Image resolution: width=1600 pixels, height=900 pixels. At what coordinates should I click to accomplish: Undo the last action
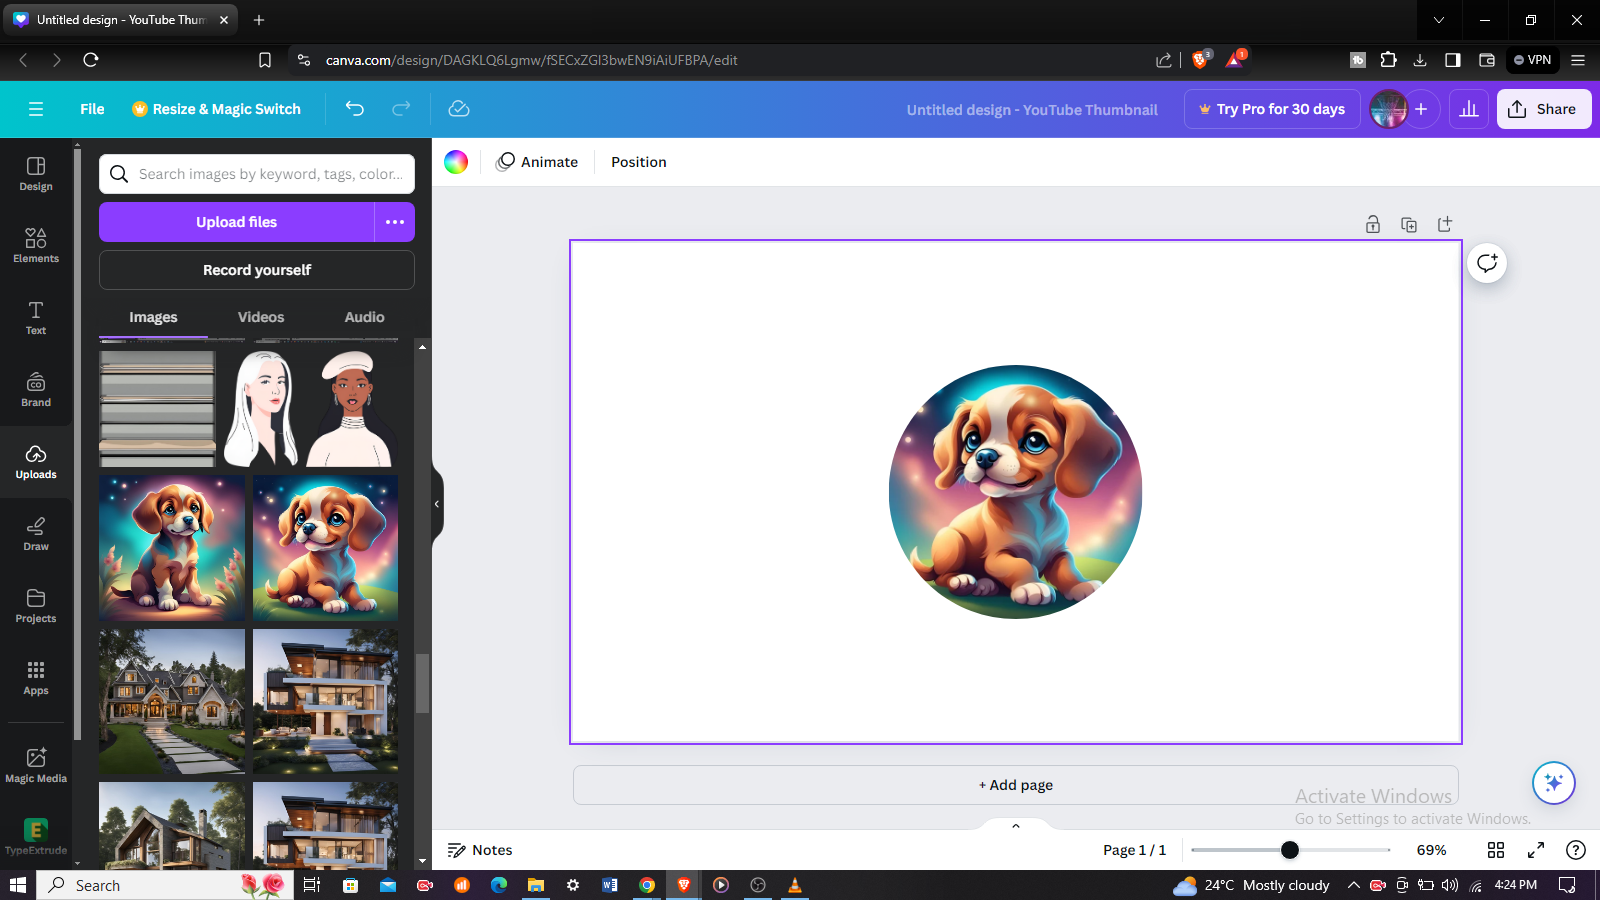355,109
